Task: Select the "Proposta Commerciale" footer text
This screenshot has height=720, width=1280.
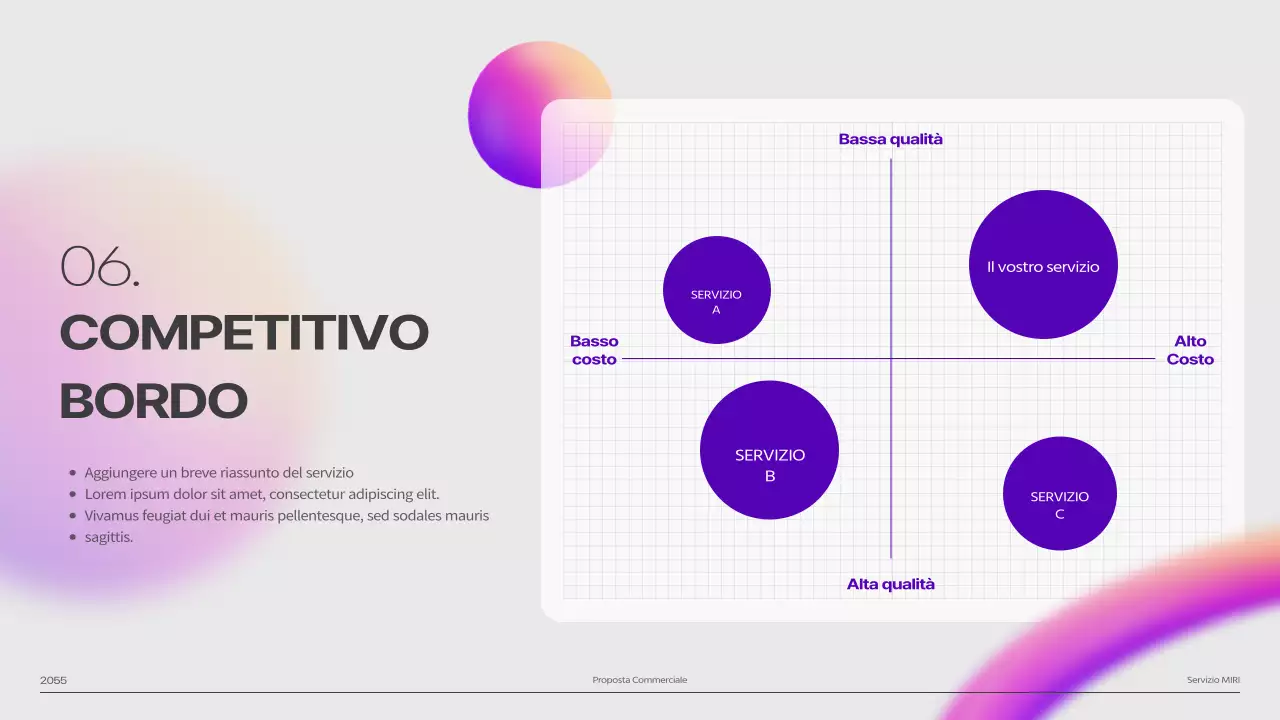Action: tap(639, 680)
